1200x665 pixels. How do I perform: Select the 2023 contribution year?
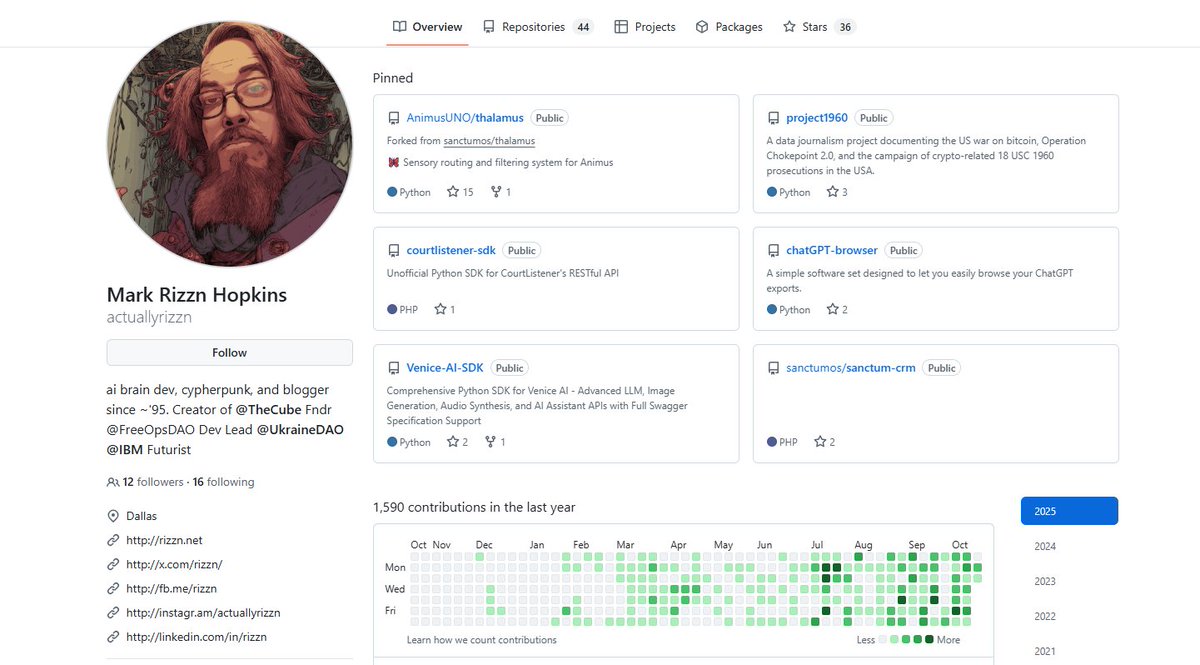tap(1045, 582)
